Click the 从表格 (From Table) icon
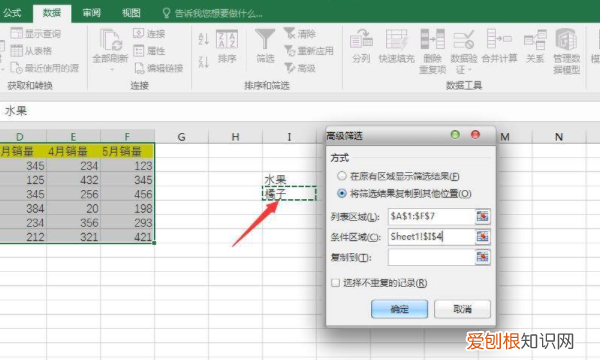 (x=16, y=50)
